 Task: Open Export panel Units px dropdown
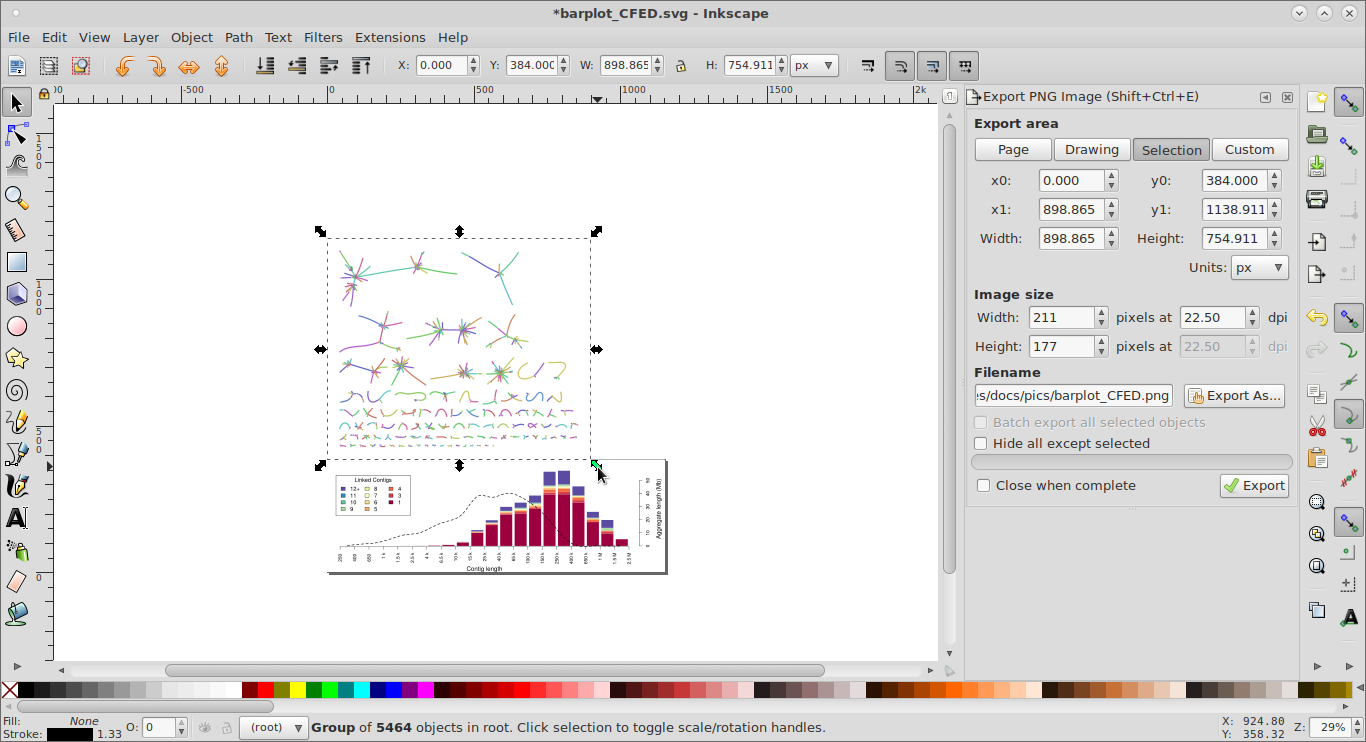click(1260, 268)
